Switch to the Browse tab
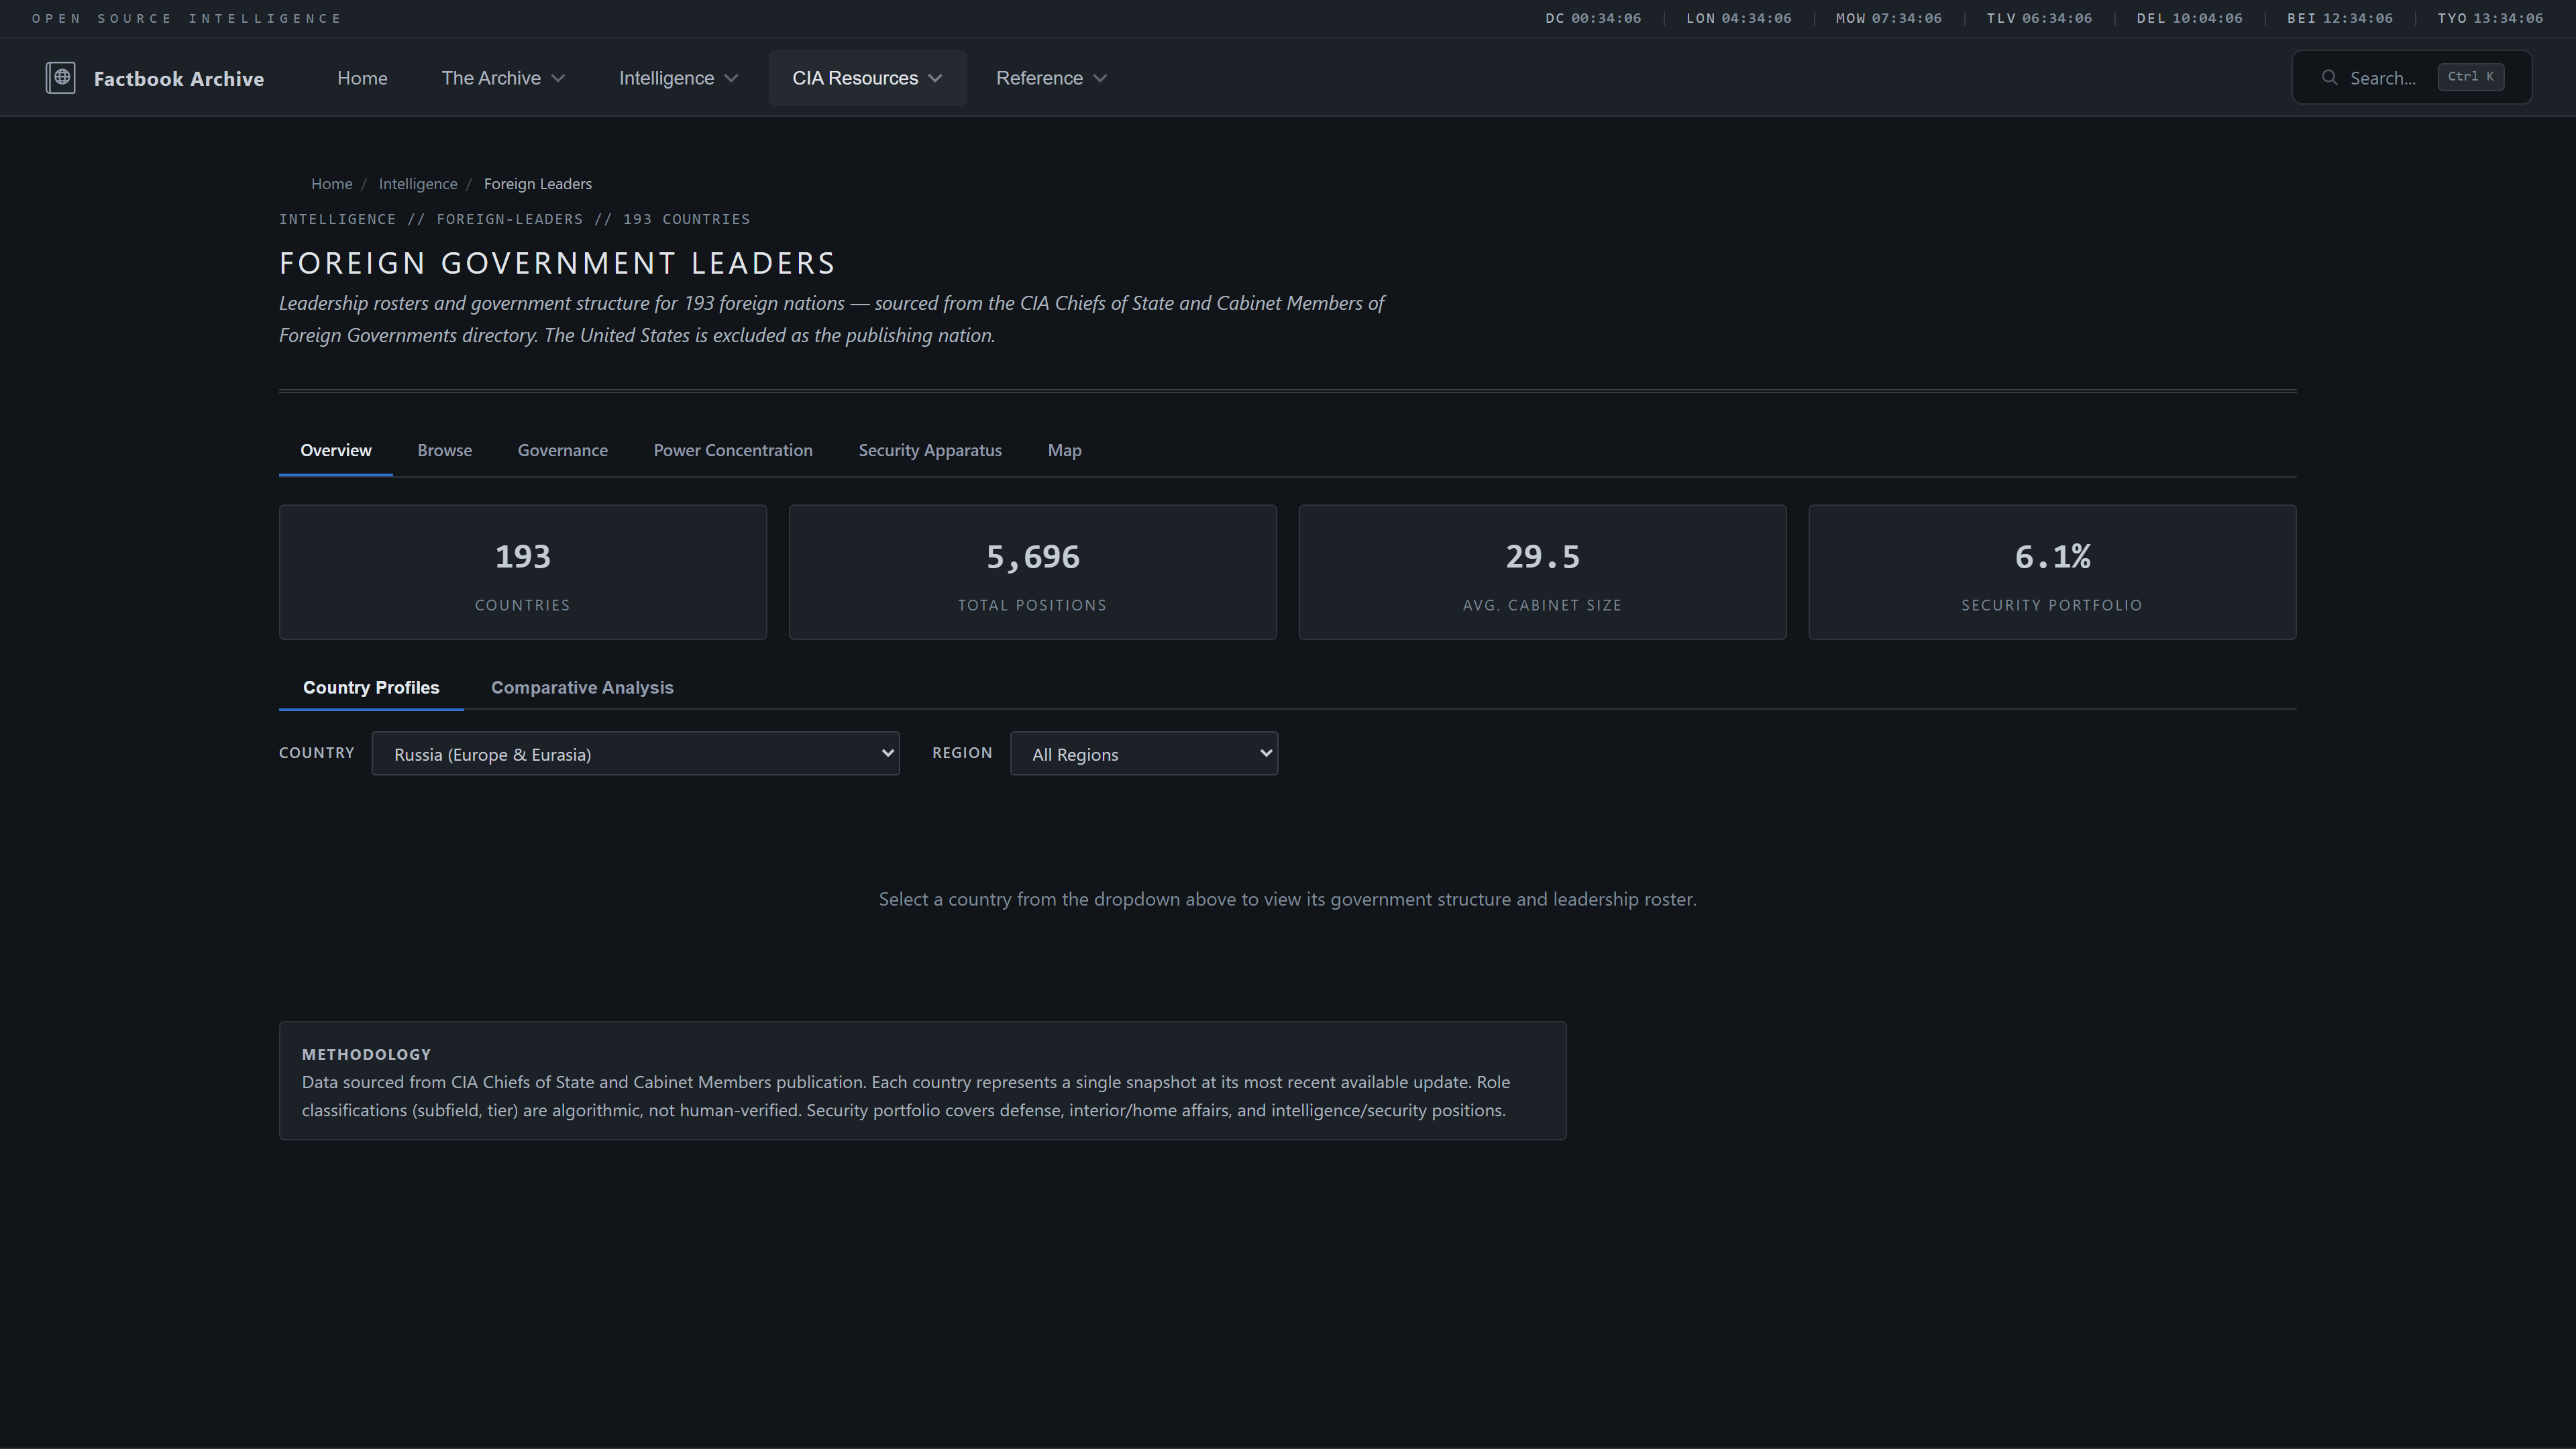The image size is (2576, 1449). coord(444,451)
